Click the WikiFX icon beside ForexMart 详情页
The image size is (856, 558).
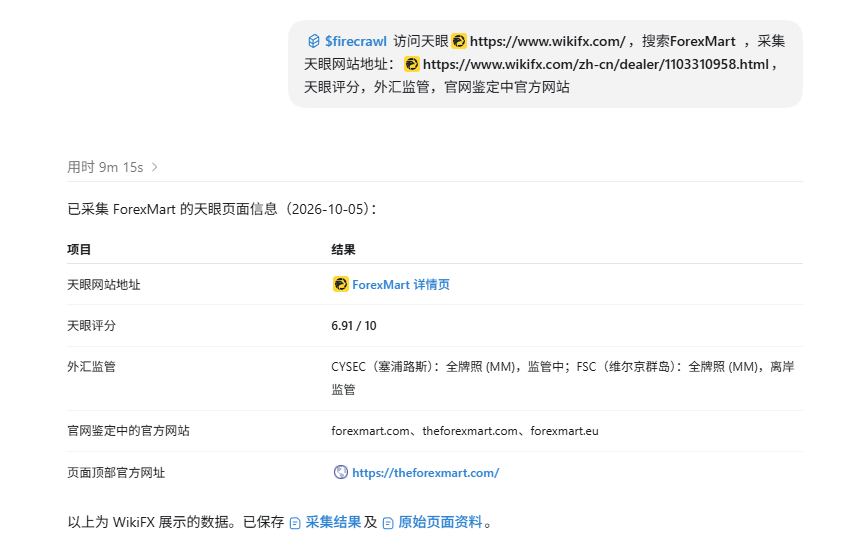click(x=341, y=284)
